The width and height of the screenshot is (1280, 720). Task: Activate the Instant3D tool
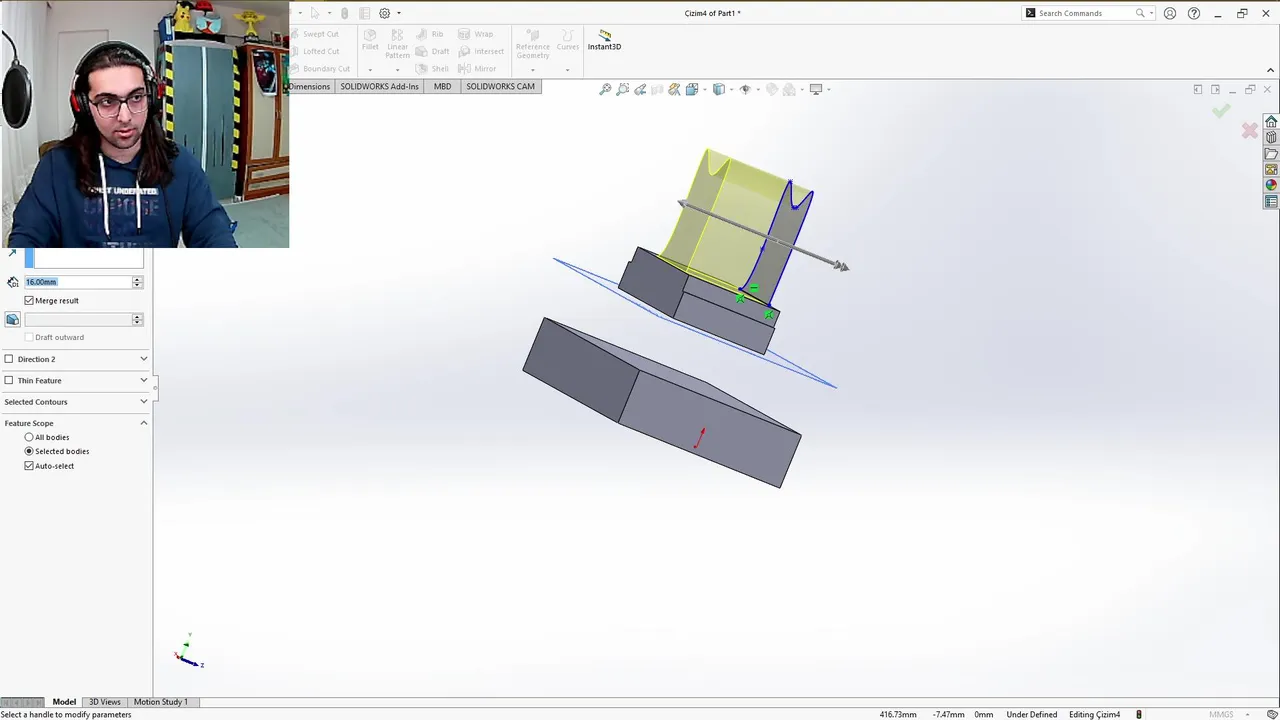tap(604, 40)
